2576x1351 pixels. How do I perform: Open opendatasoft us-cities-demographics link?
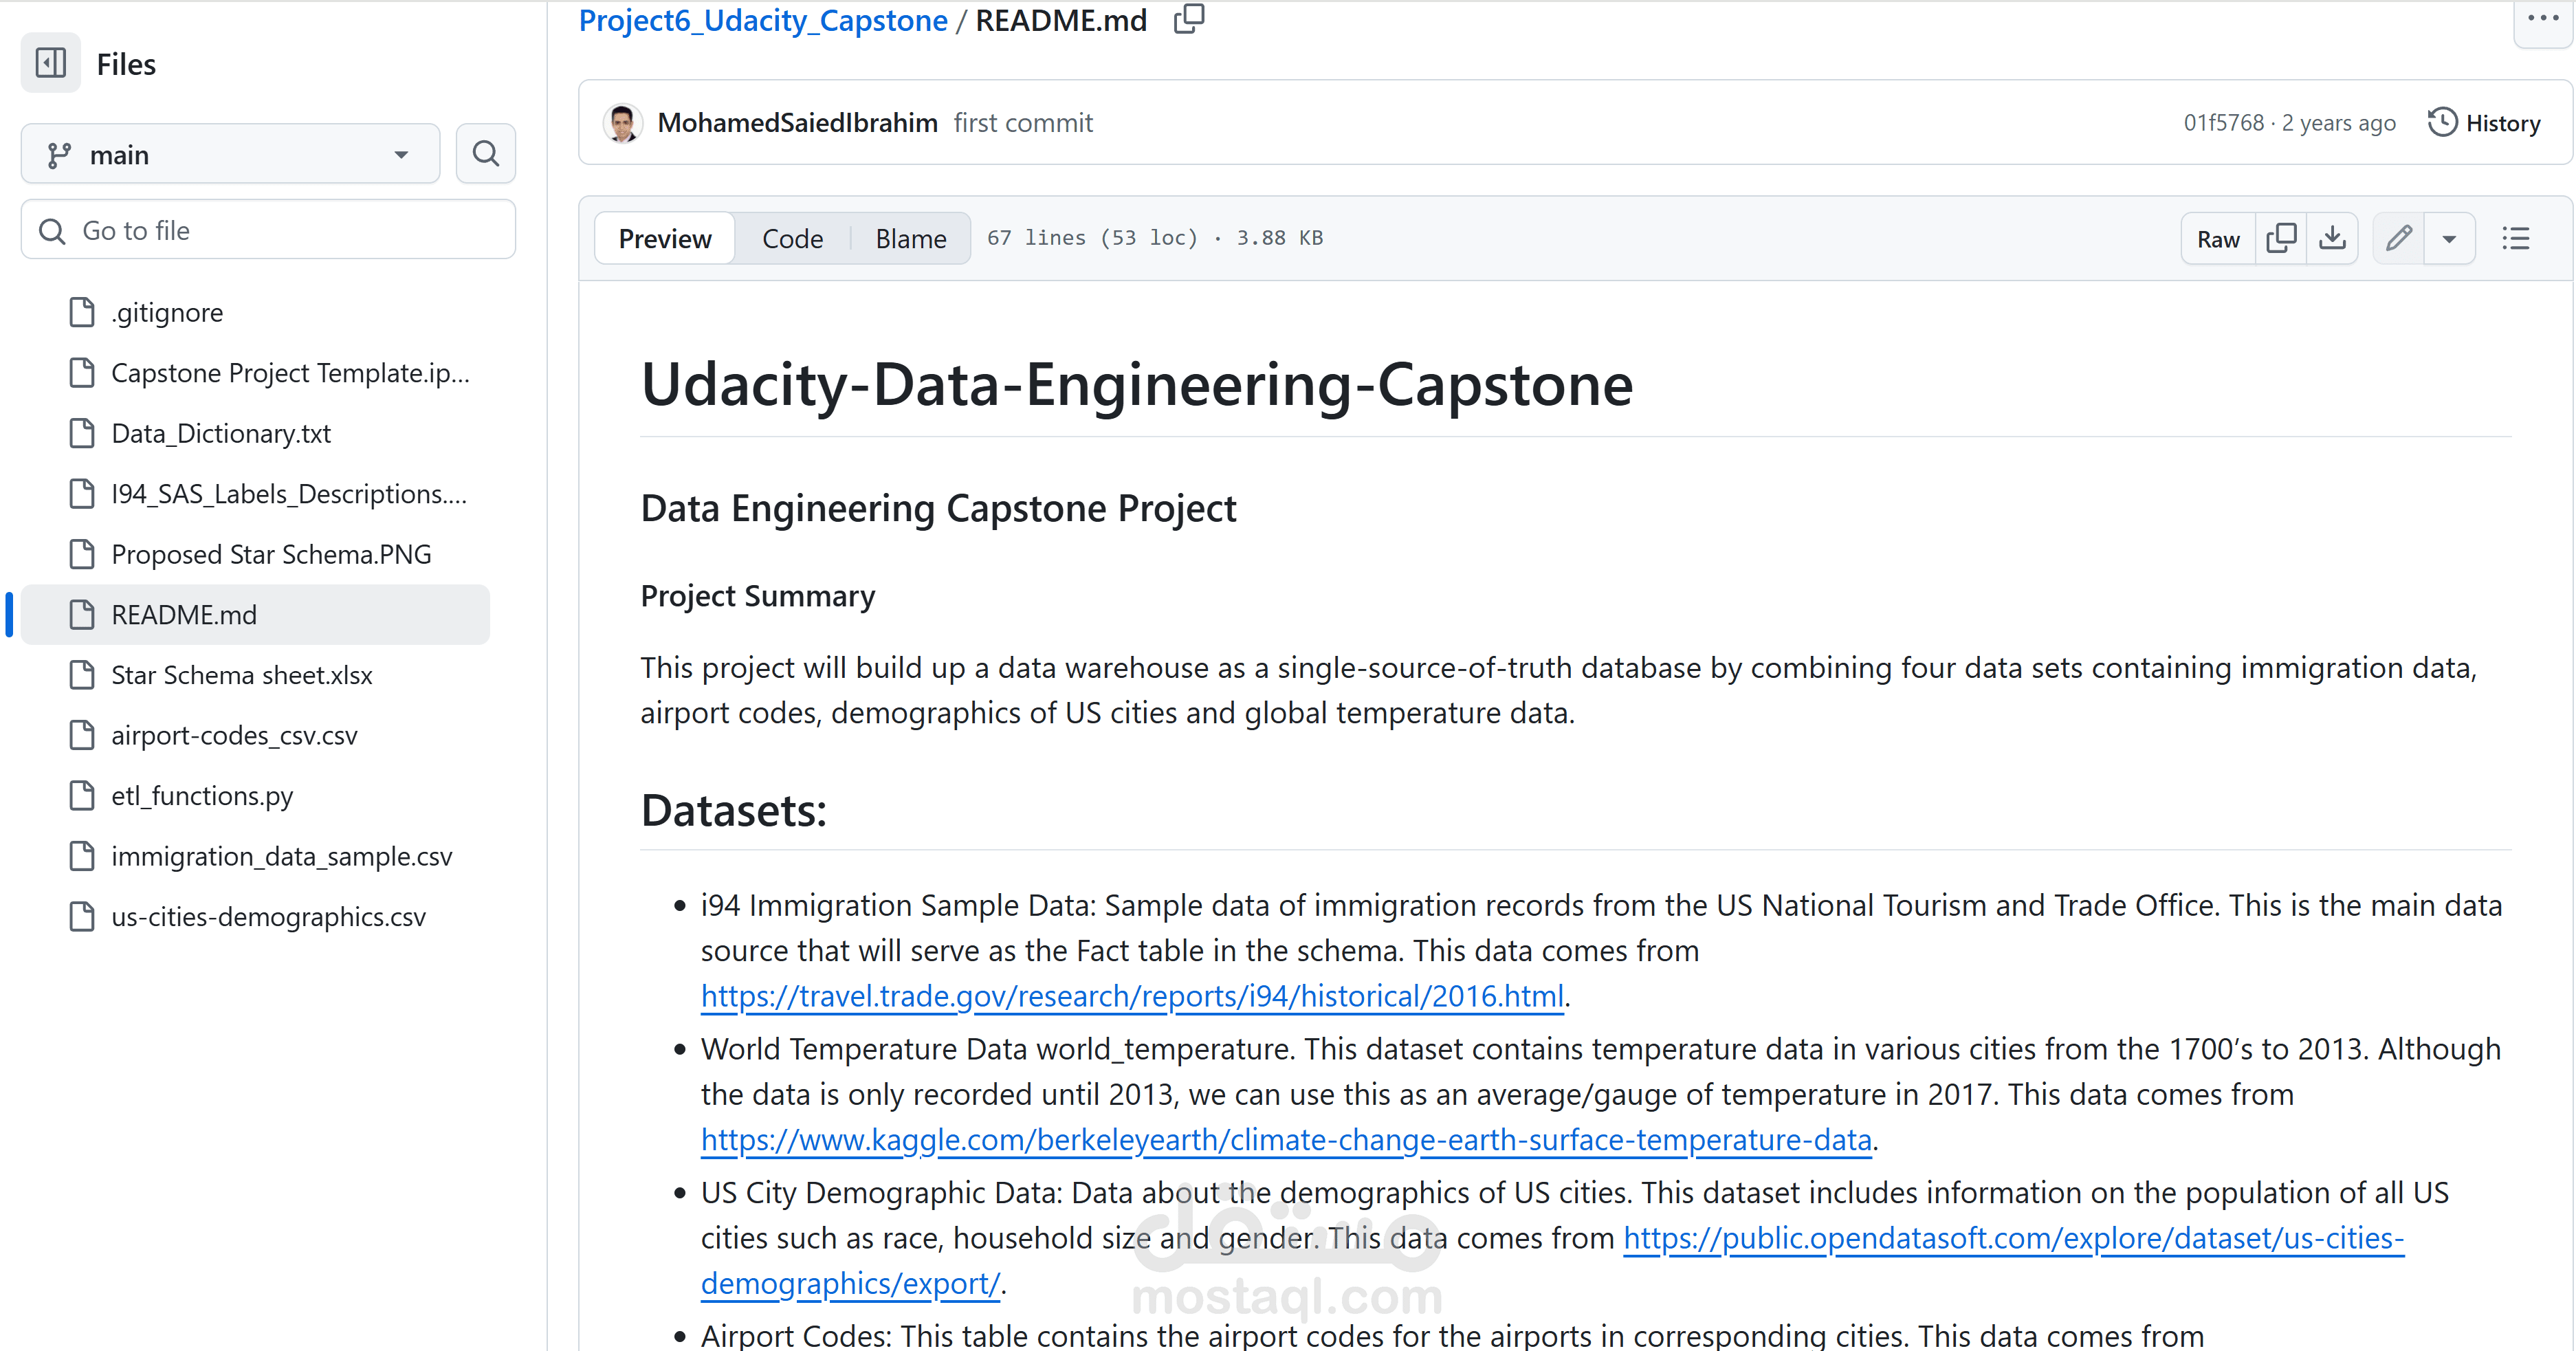coord(2013,1238)
